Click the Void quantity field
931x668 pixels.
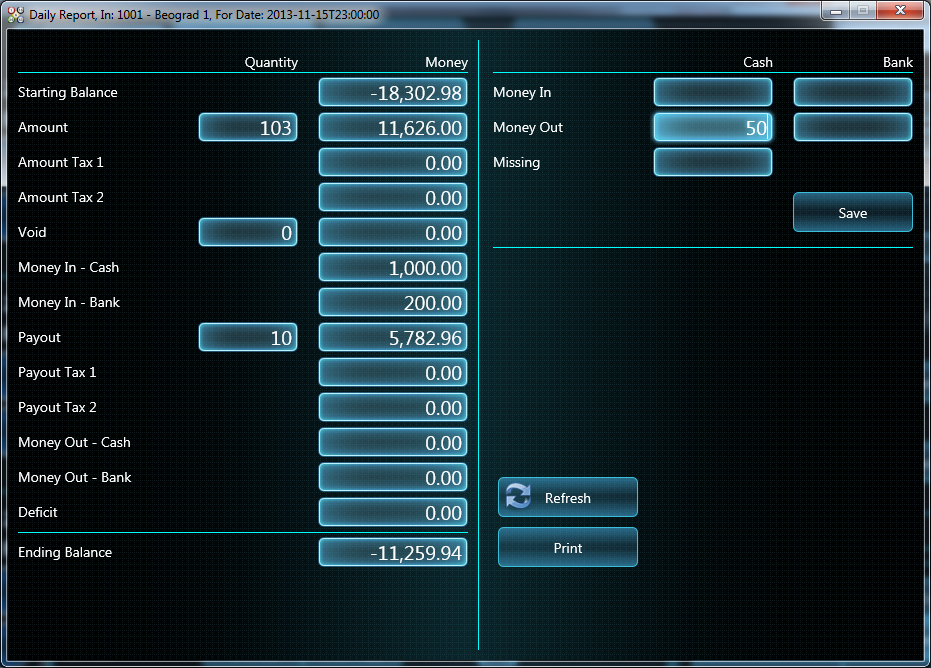point(248,233)
